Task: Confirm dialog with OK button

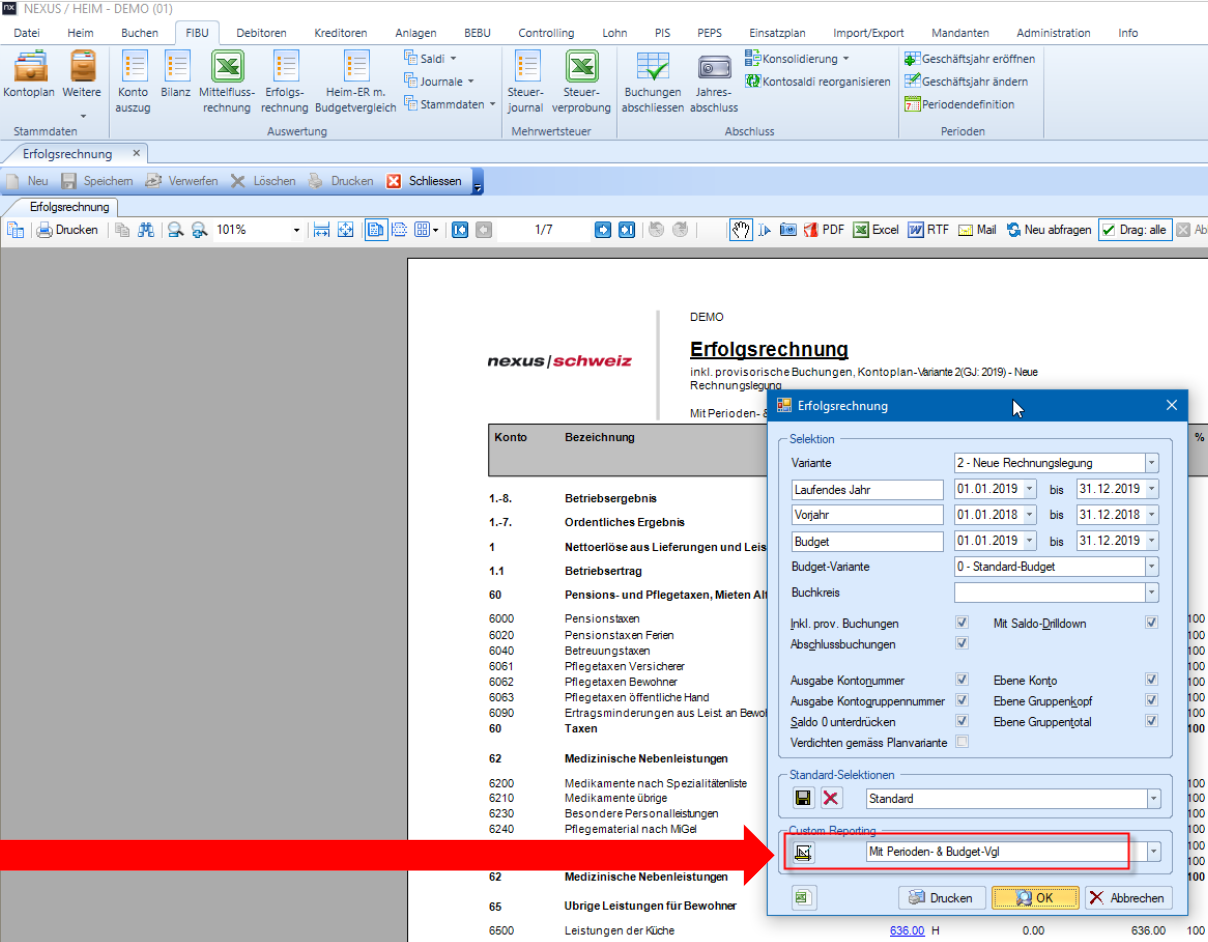Action: pyautogui.click(x=1035, y=898)
